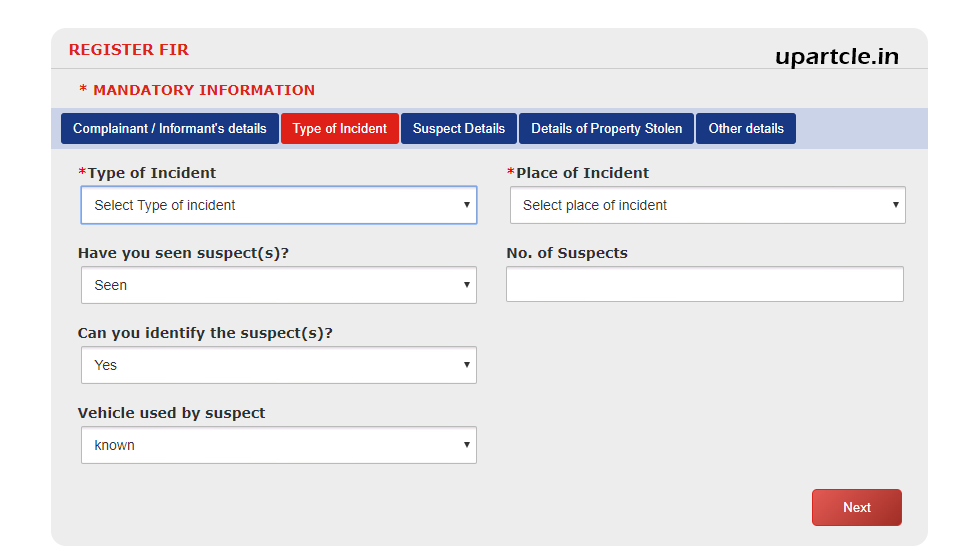
Task: Select the Type of Incident tab
Action: tap(340, 129)
